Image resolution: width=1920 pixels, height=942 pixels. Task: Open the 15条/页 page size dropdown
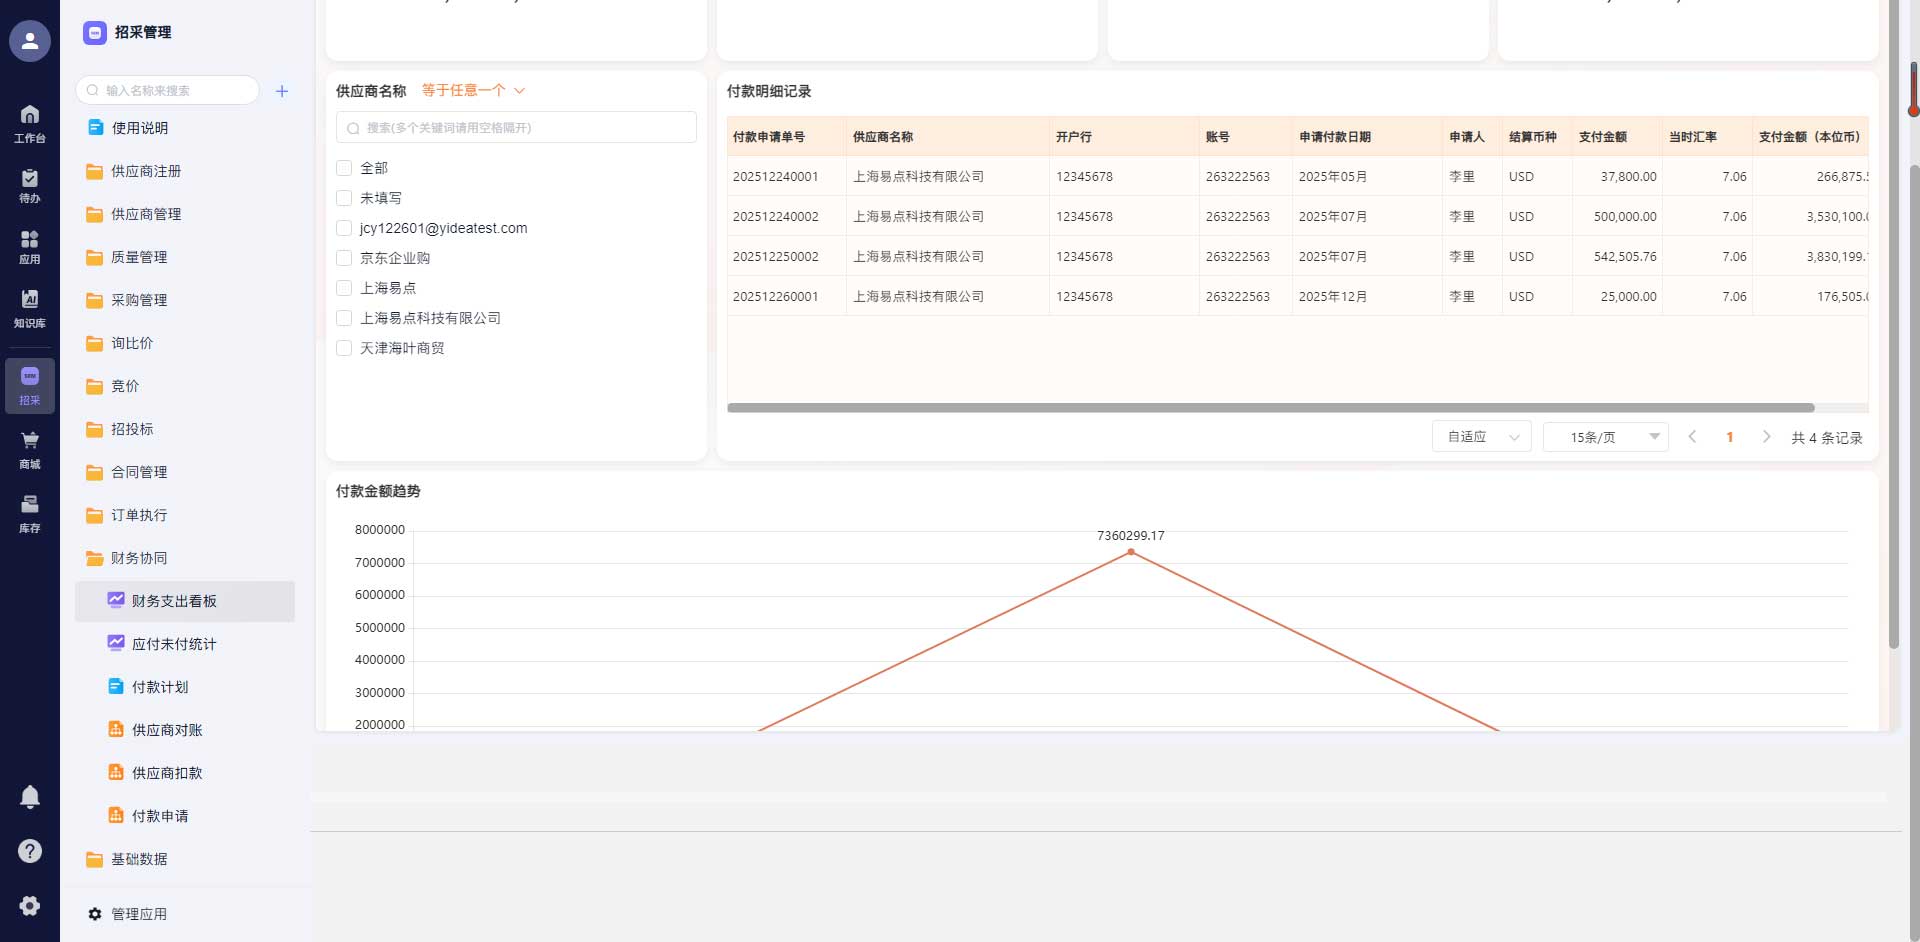click(x=1605, y=437)
